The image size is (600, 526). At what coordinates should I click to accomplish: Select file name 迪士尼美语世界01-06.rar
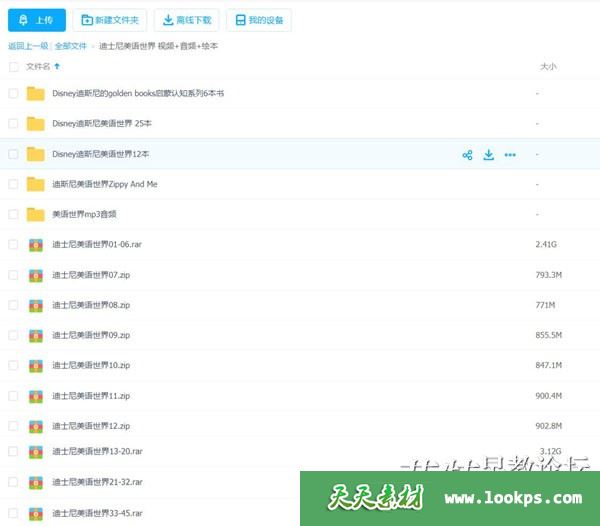[x=97, y=244]
